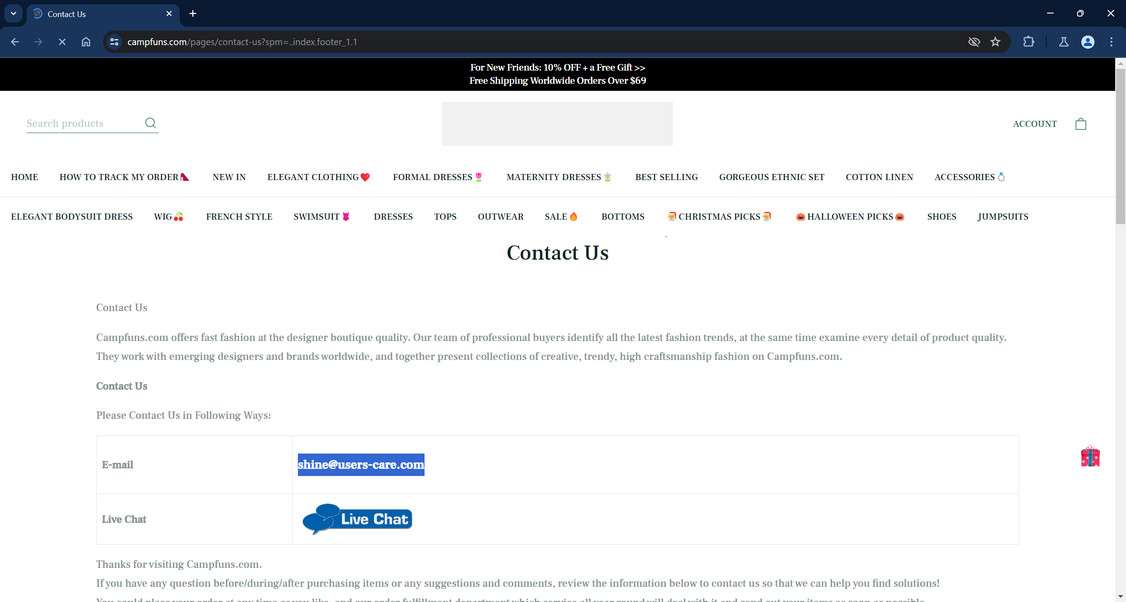This screenshot has width=1126, height=602.
Task: Click the highlighted shine@users-care.com email
Action: pos(361,465)
